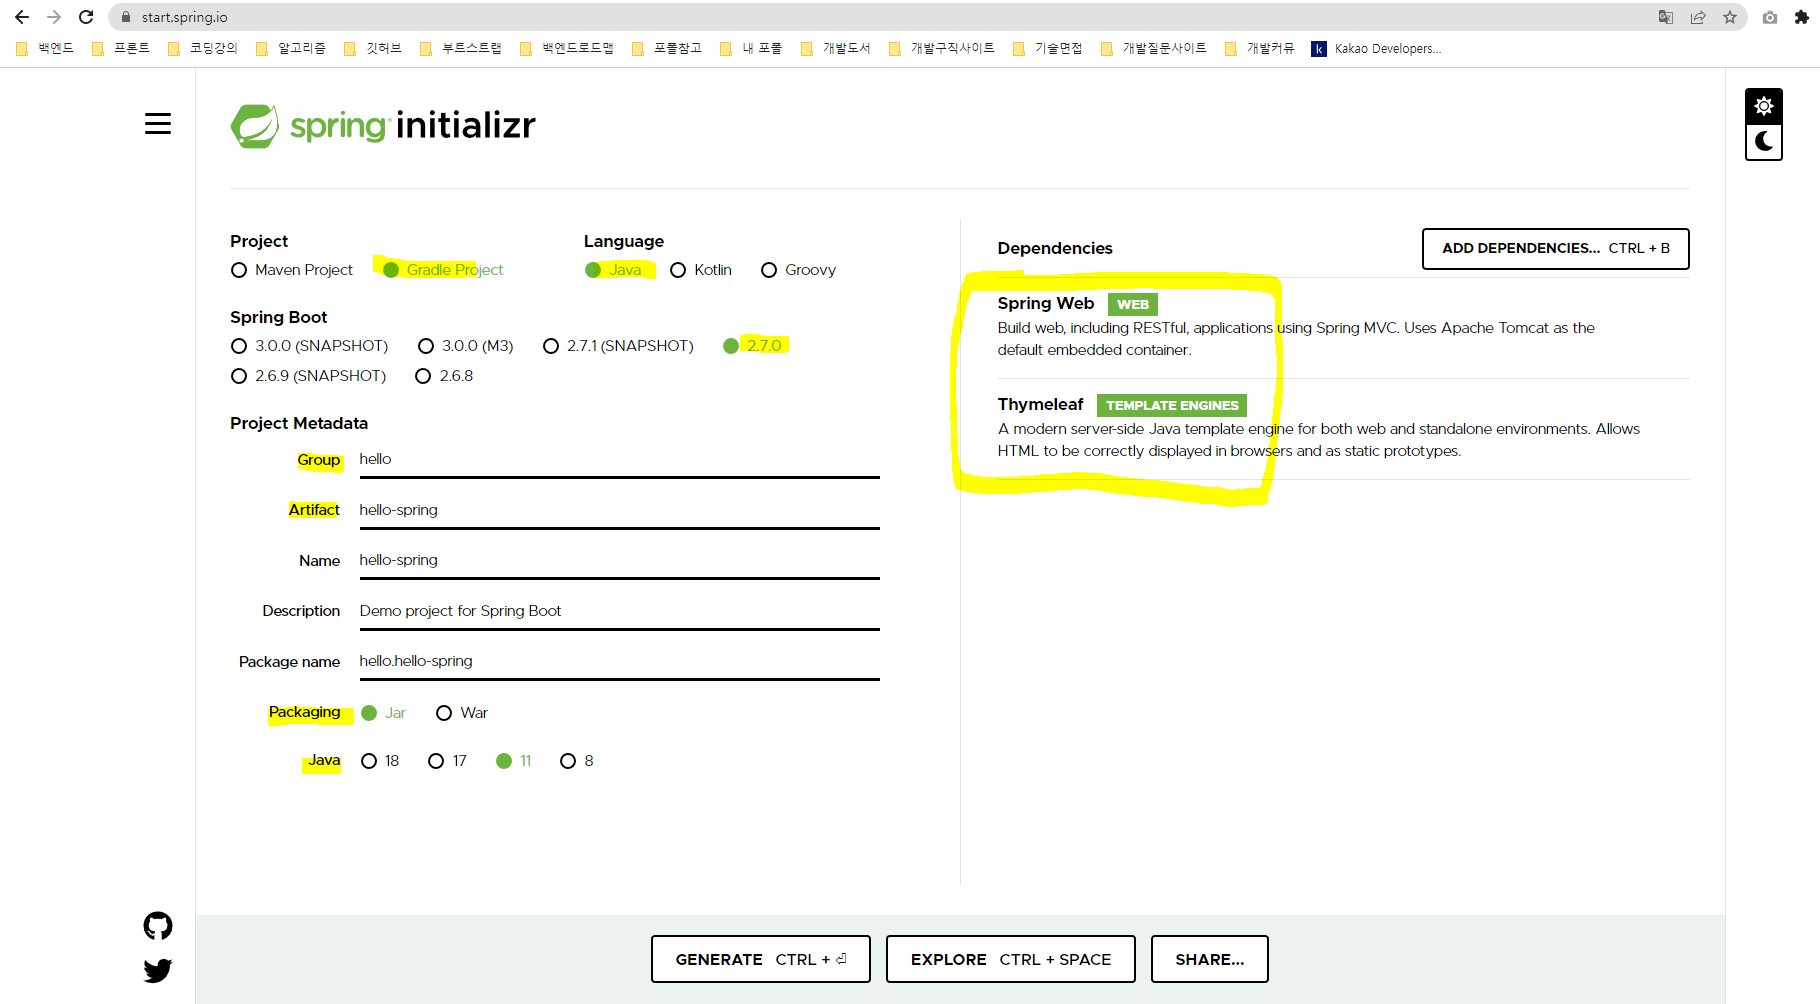Go back with browser back arrow
Viewport: 1820px width, 1004px height.
tap(22, 17)
